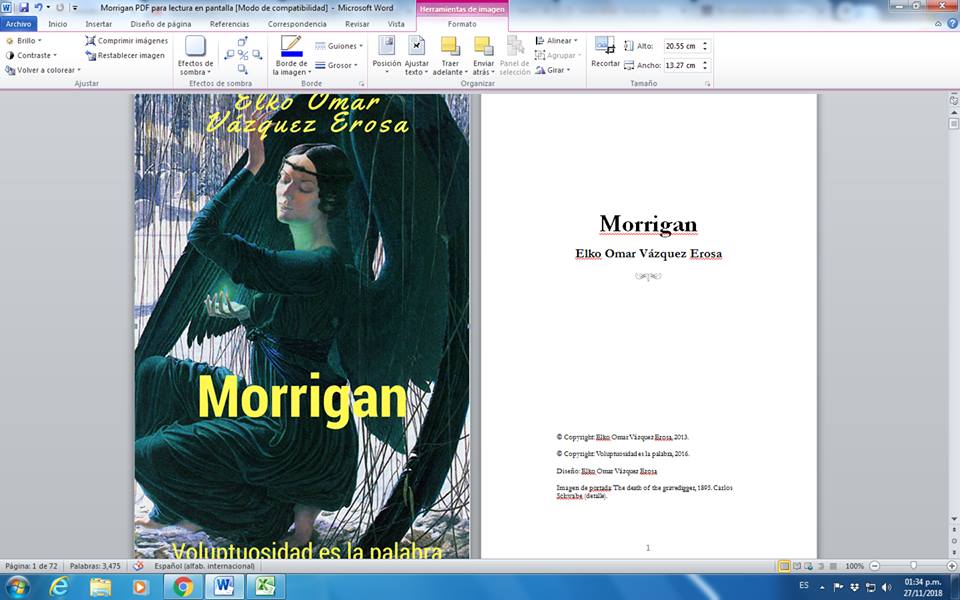960x600 pixels.
Task: Open Efectos de sombra gallery
Action: pyautogui.click(x=195, y=55)
